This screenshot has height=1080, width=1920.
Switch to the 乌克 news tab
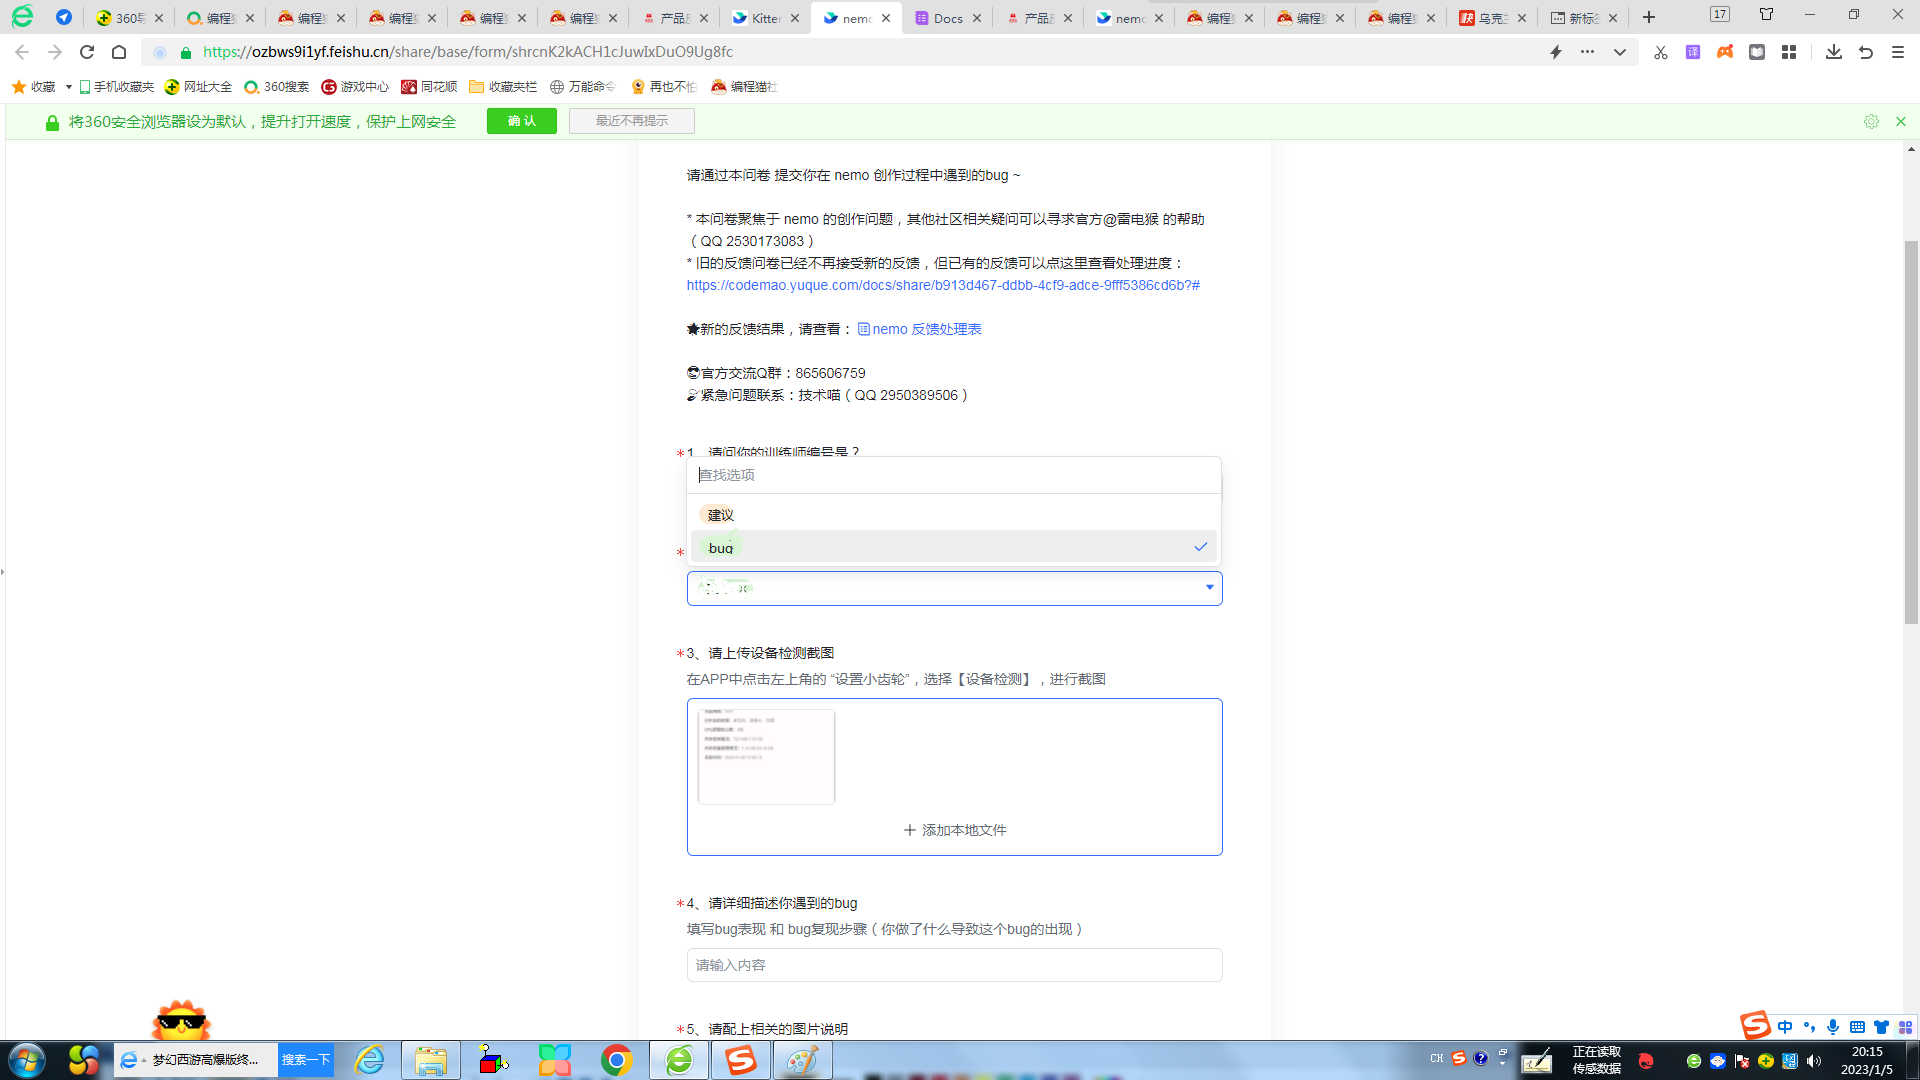(x=1492, y=18)
